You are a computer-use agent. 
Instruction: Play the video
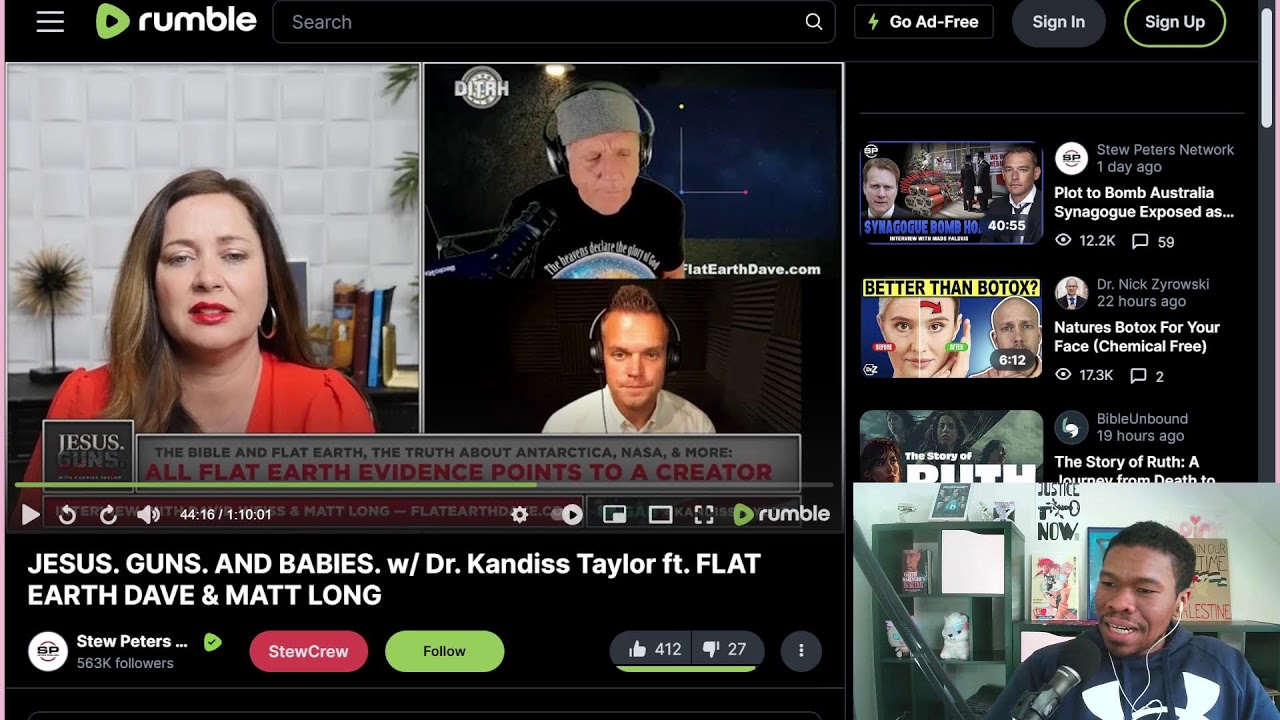click(30, 514)
